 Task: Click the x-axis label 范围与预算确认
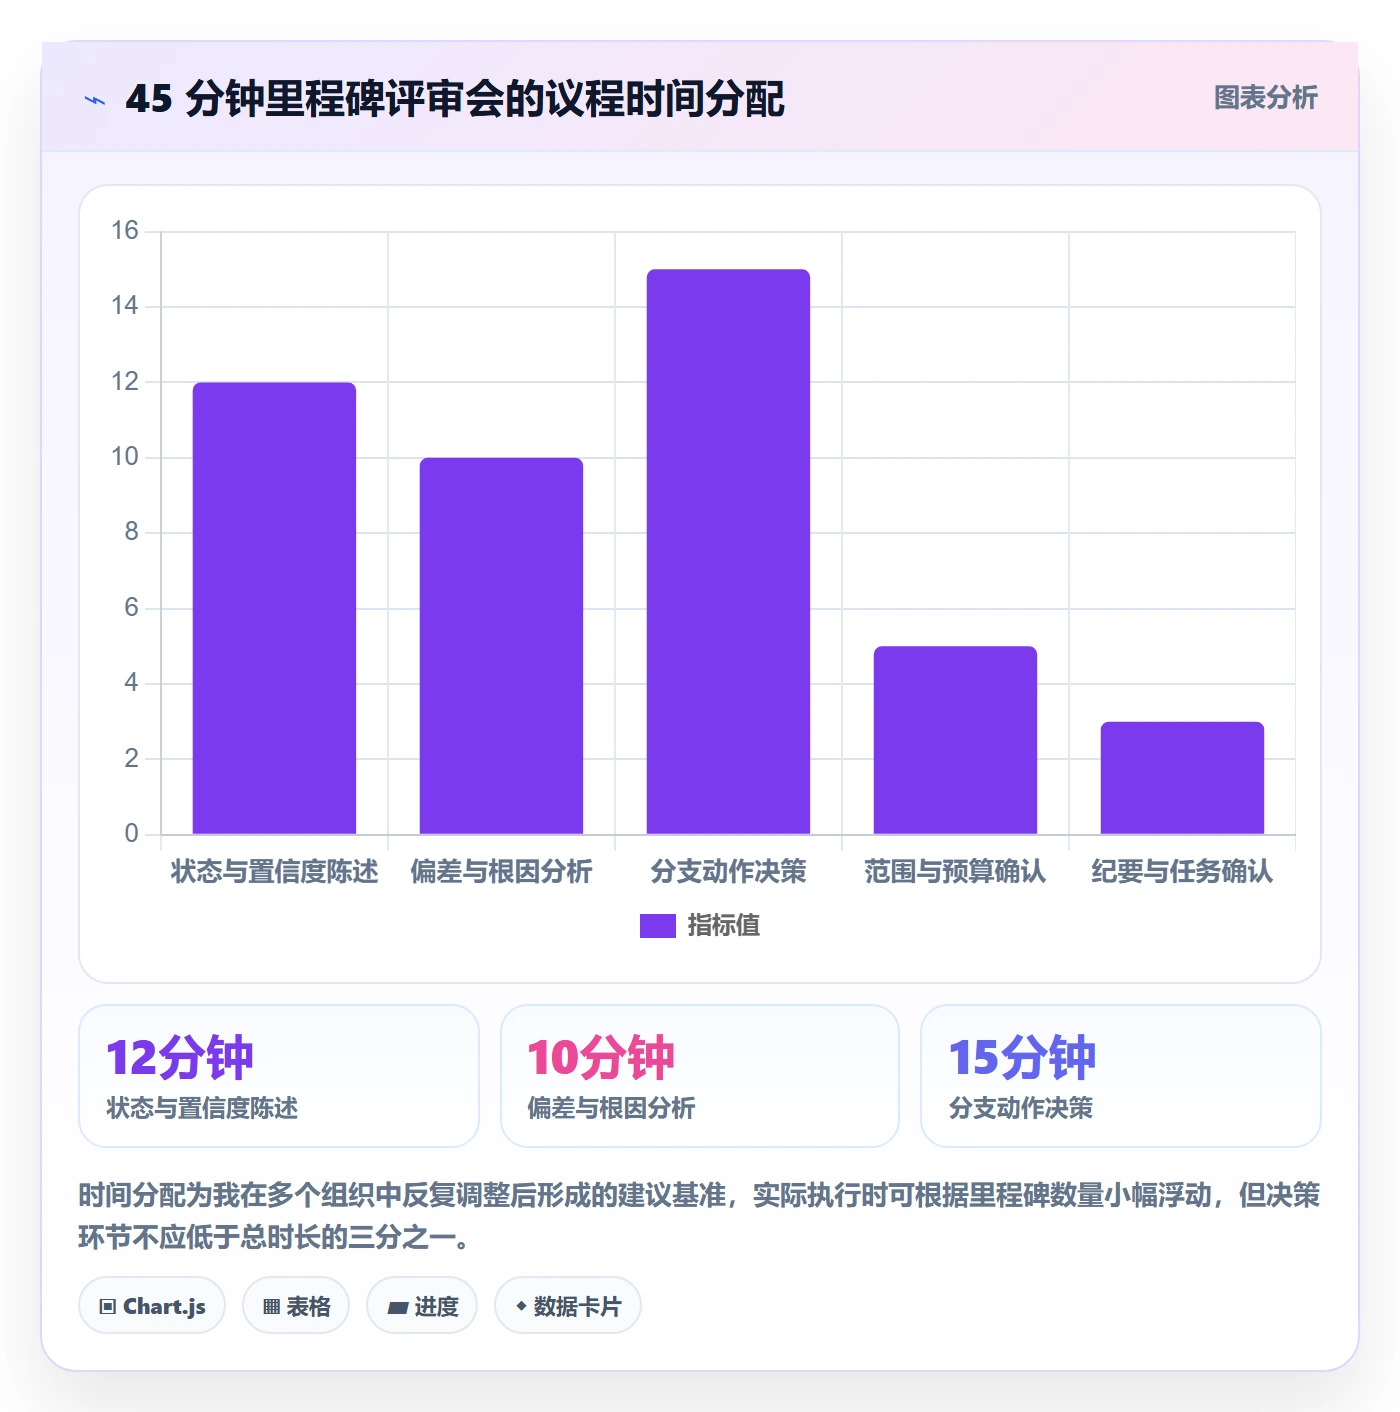pyautogui.click(x=955, y=872)
